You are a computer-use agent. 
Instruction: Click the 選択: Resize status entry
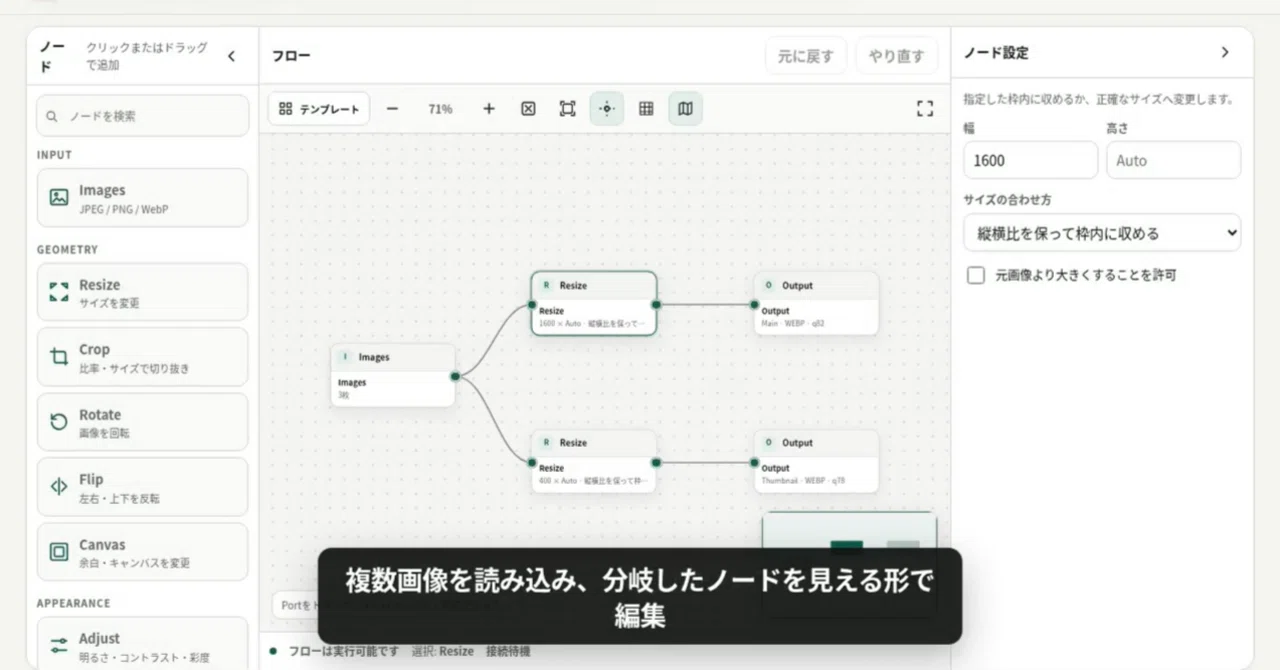click(x=443, y=652)
